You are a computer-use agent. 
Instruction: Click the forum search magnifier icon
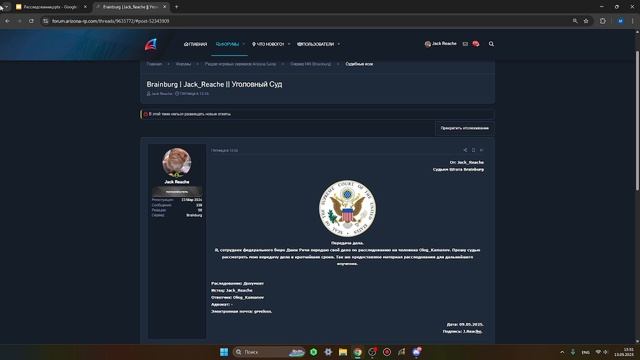(x=491, y=44)
